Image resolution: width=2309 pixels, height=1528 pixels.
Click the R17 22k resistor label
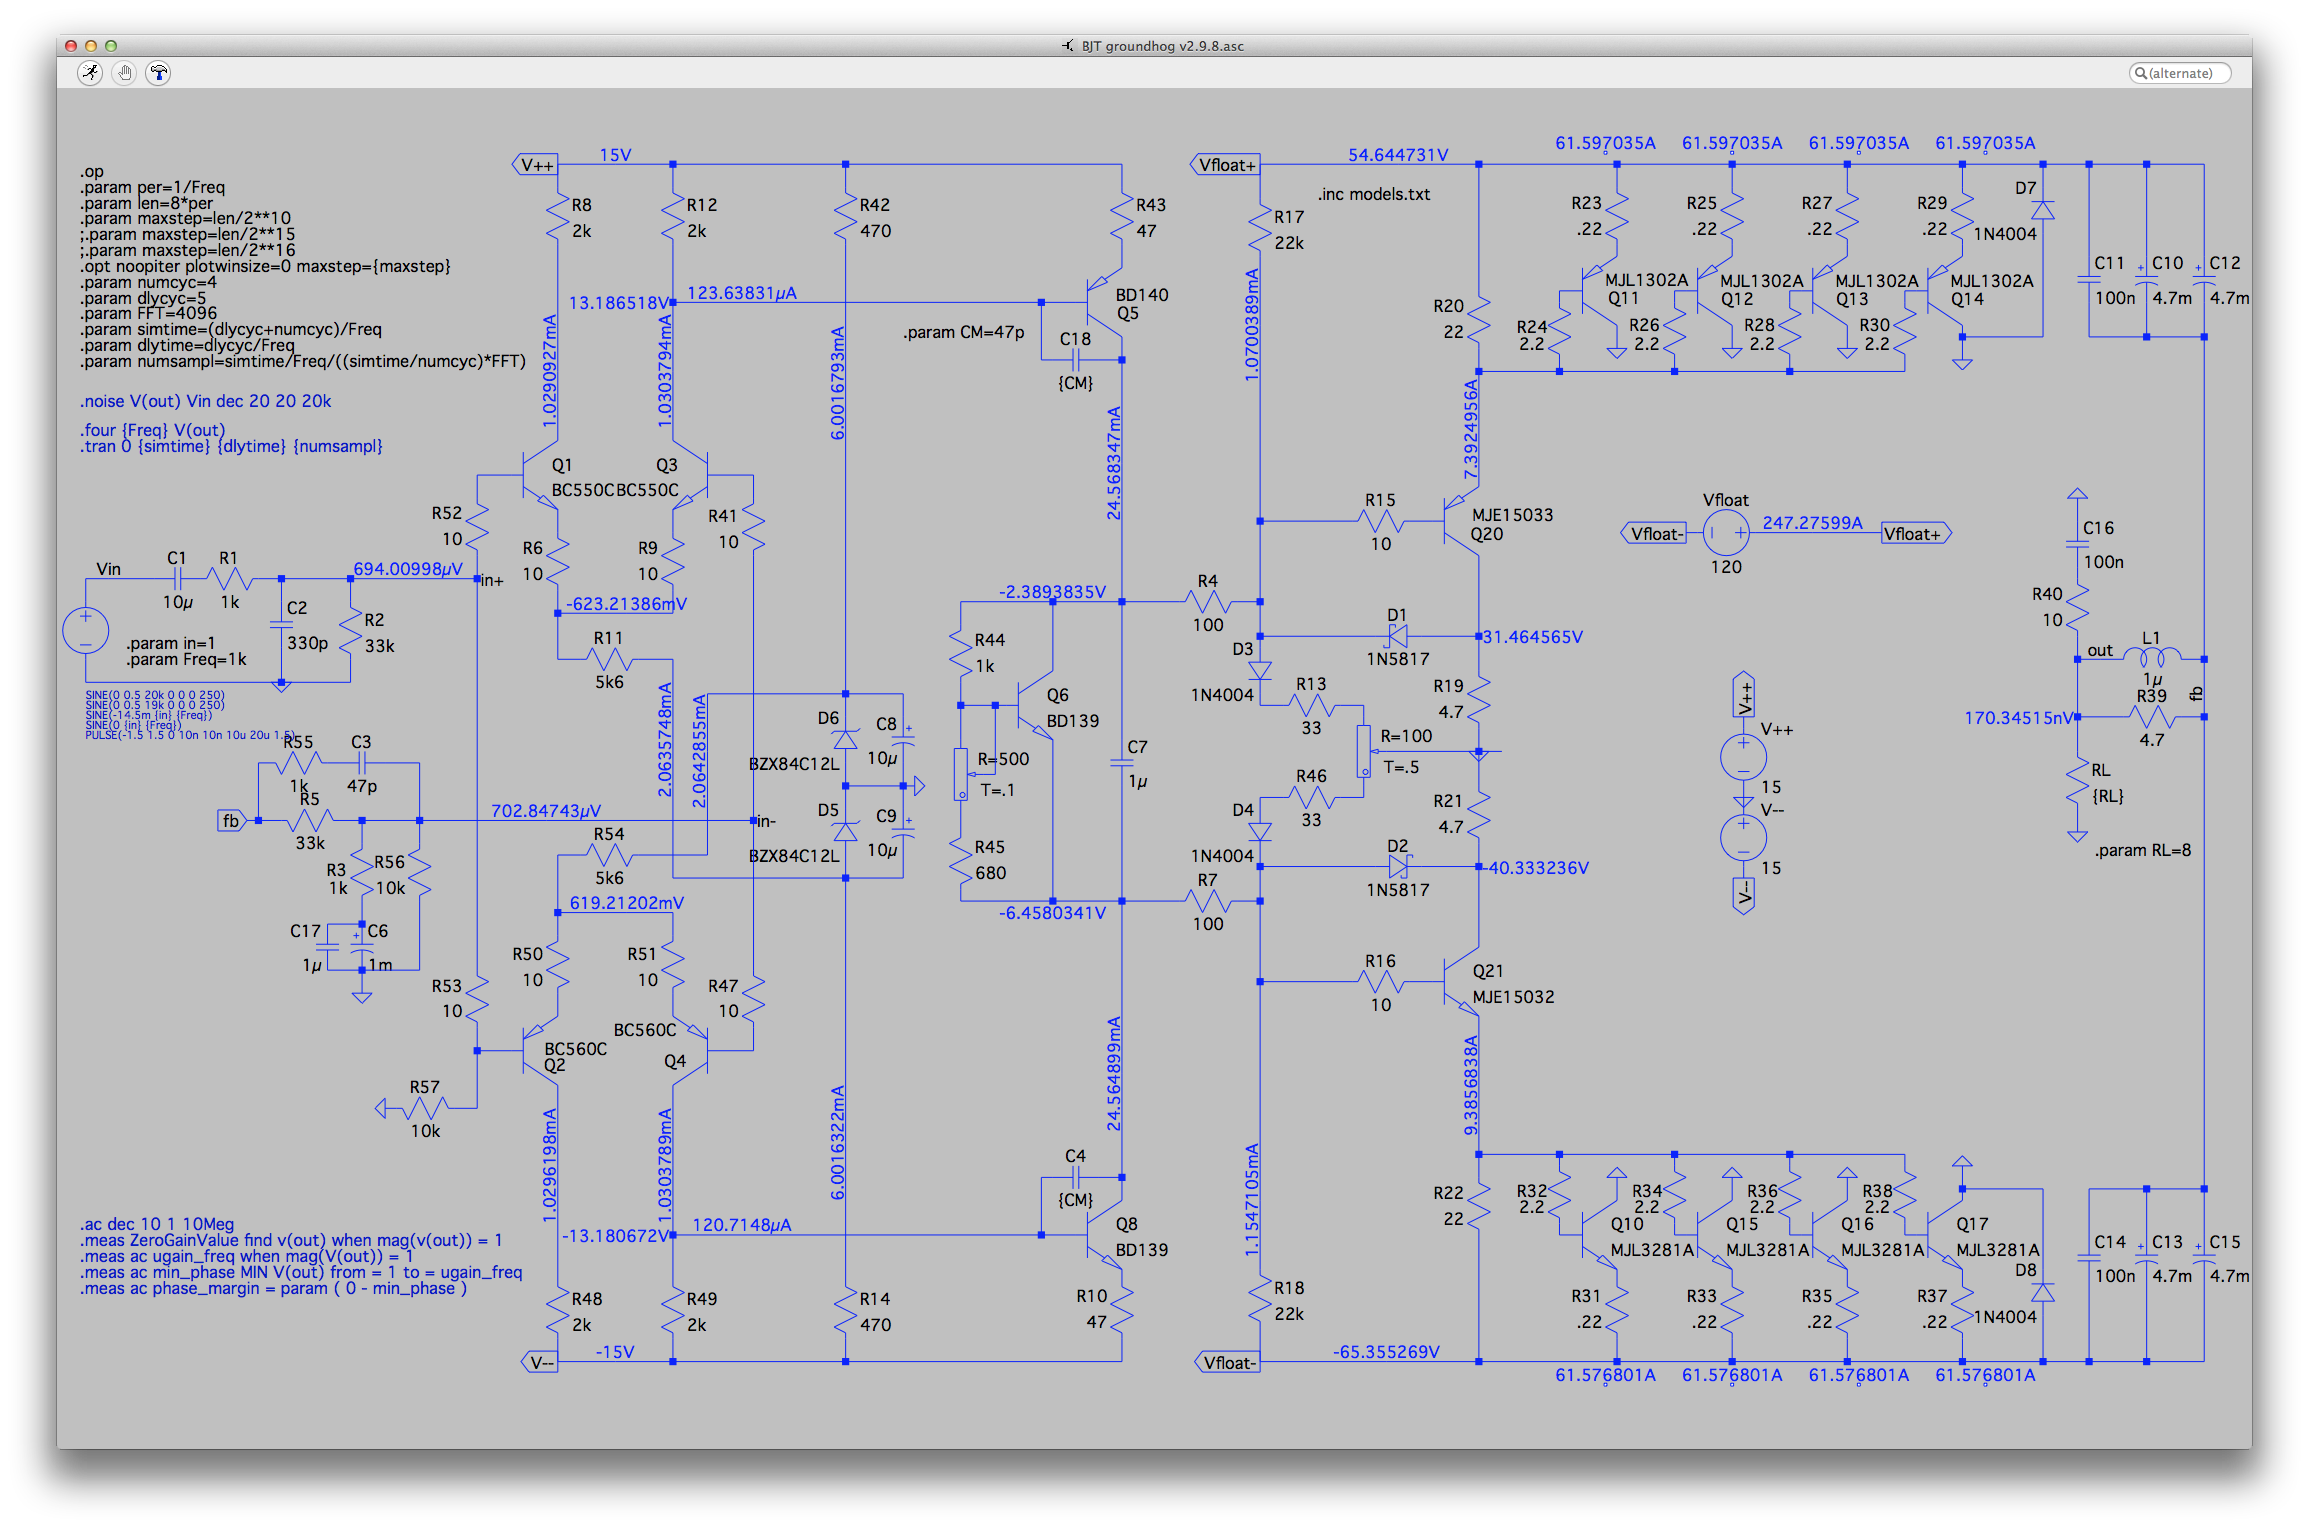[x=1289, y=230]
